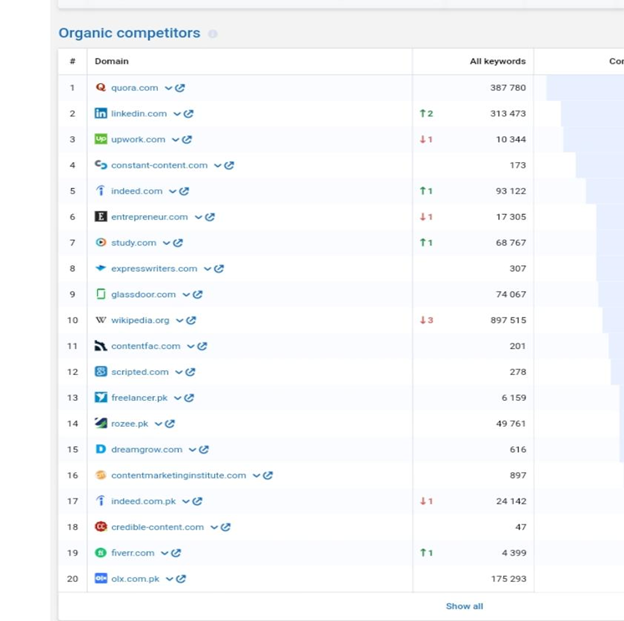The image size is (624, 621).
Task: Click the Quora favicon logo
Action: 101,87
